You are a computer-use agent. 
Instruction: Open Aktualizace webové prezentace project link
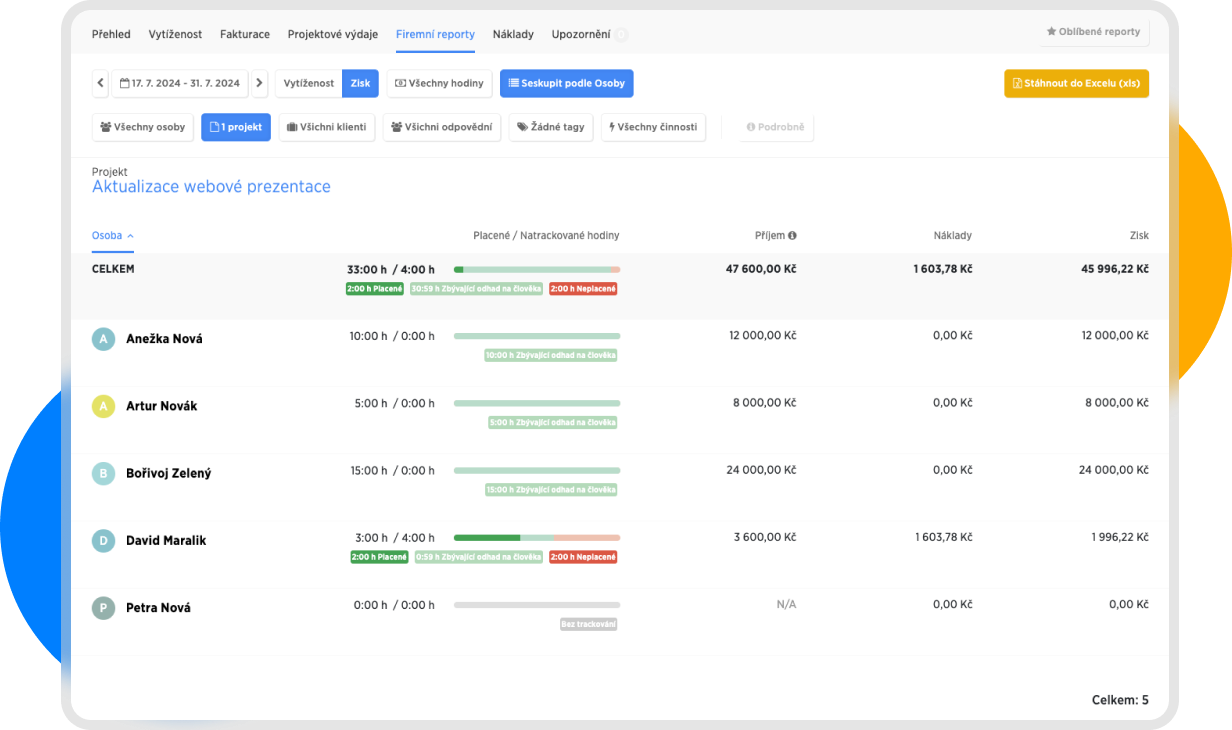211,187
